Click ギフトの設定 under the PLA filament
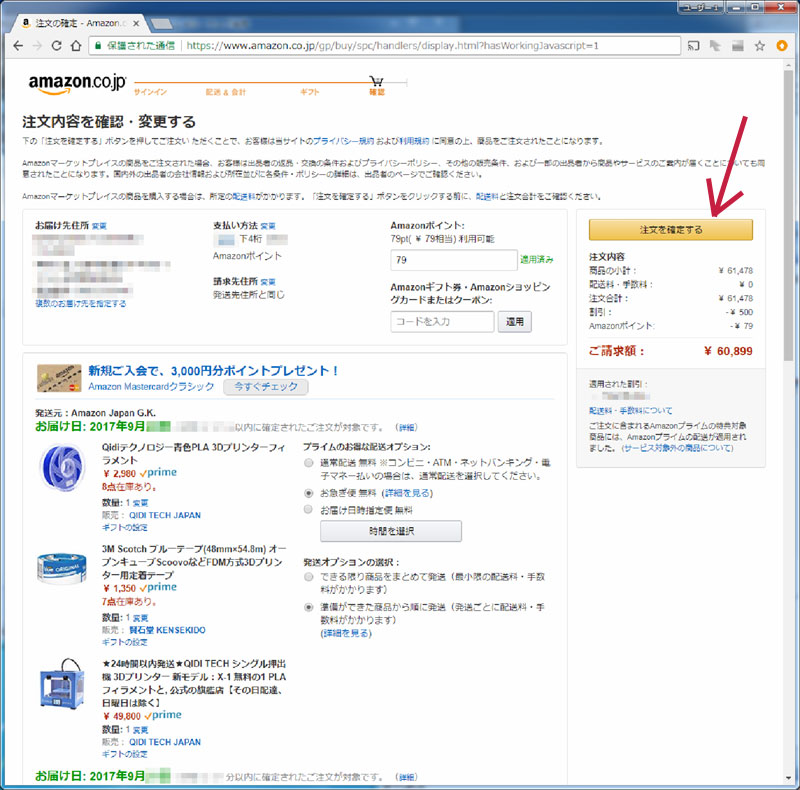The height and width of the screenshot is (790, 800). 124,528
